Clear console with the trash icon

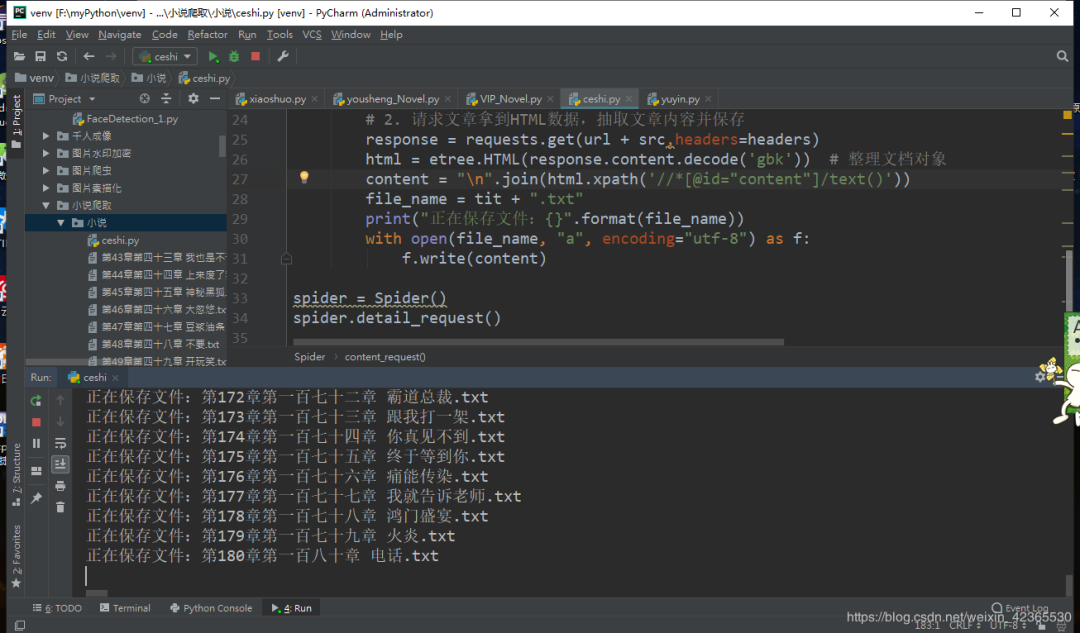coord(61,508)
